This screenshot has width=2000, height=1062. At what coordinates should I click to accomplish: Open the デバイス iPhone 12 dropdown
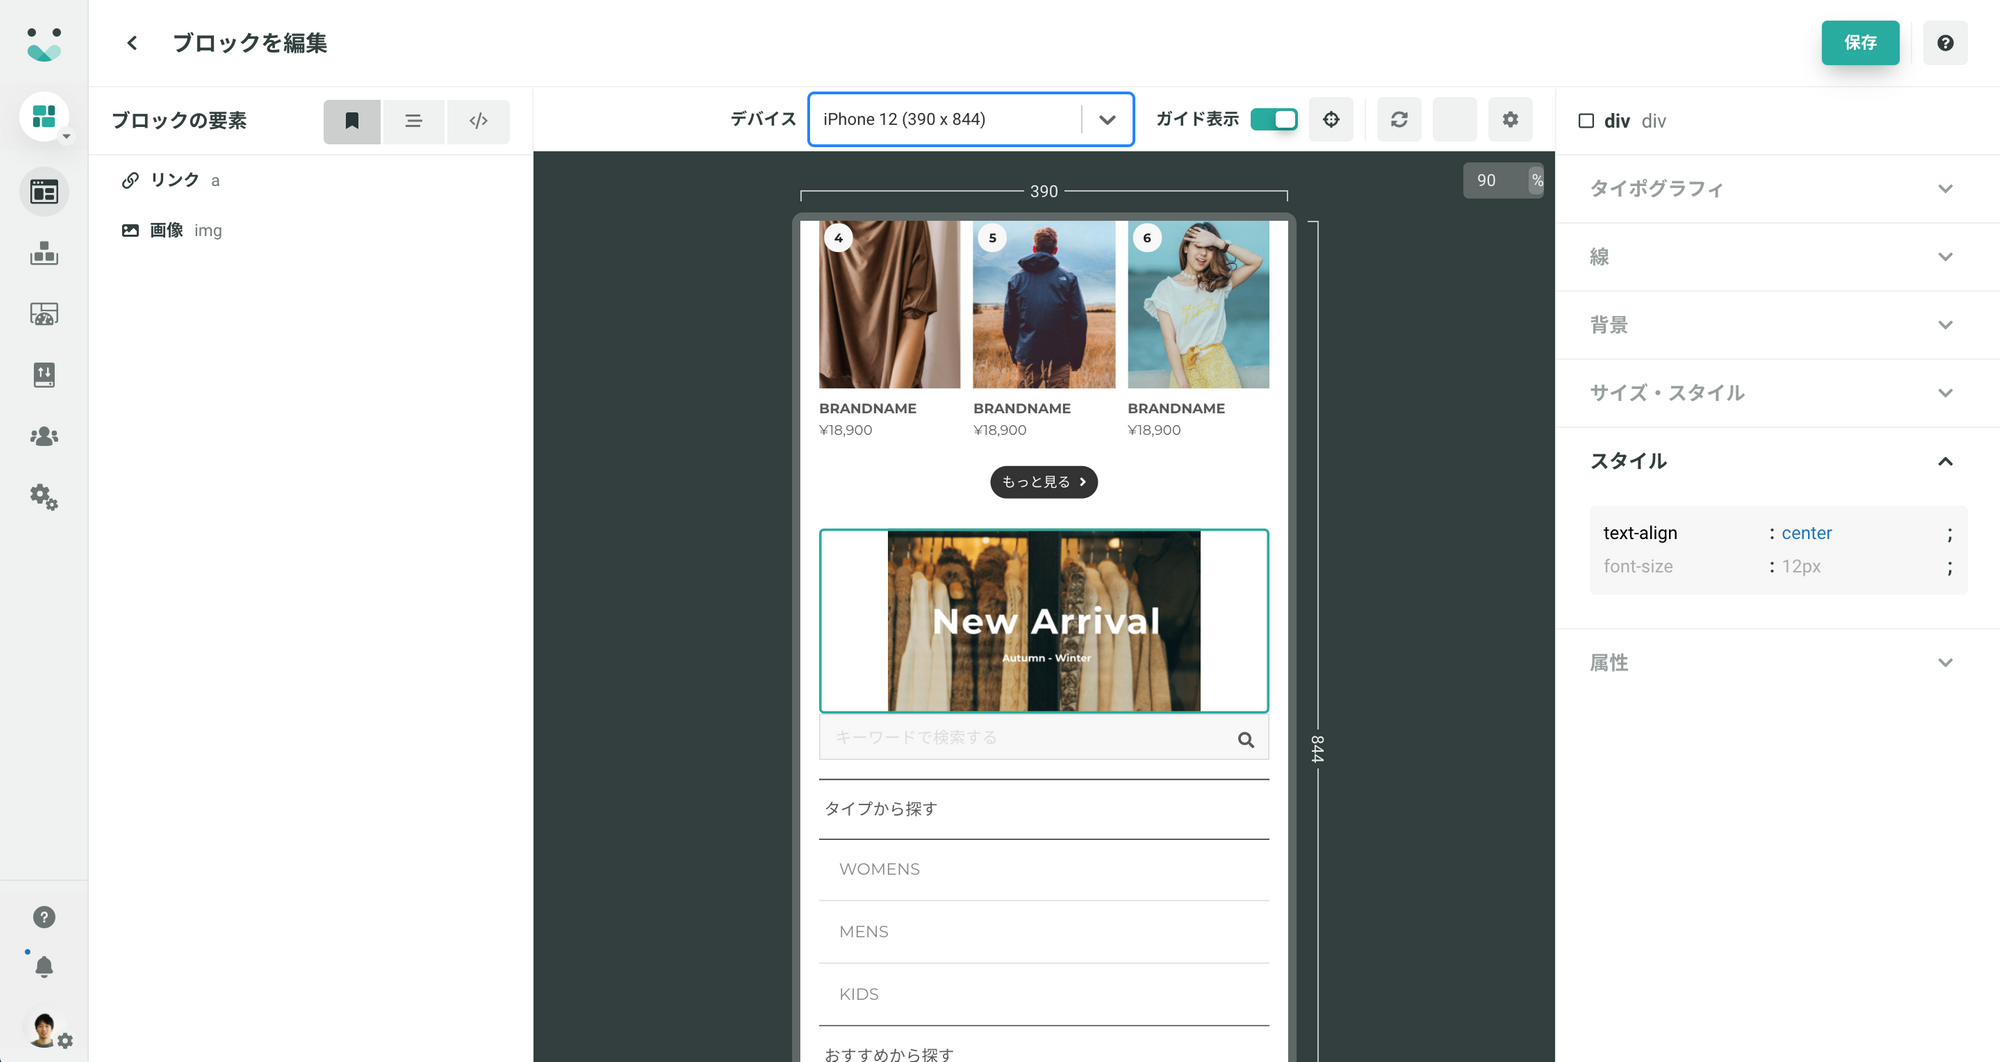pos(970,120)
